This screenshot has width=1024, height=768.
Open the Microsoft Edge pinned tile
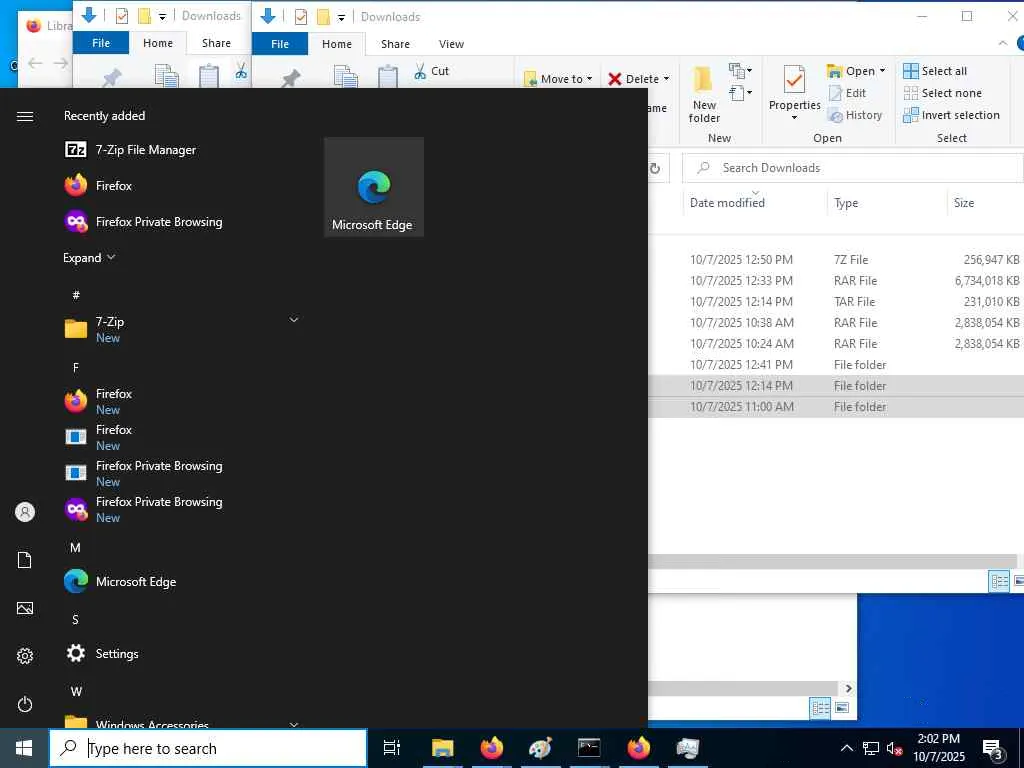[x=374, y=187]
